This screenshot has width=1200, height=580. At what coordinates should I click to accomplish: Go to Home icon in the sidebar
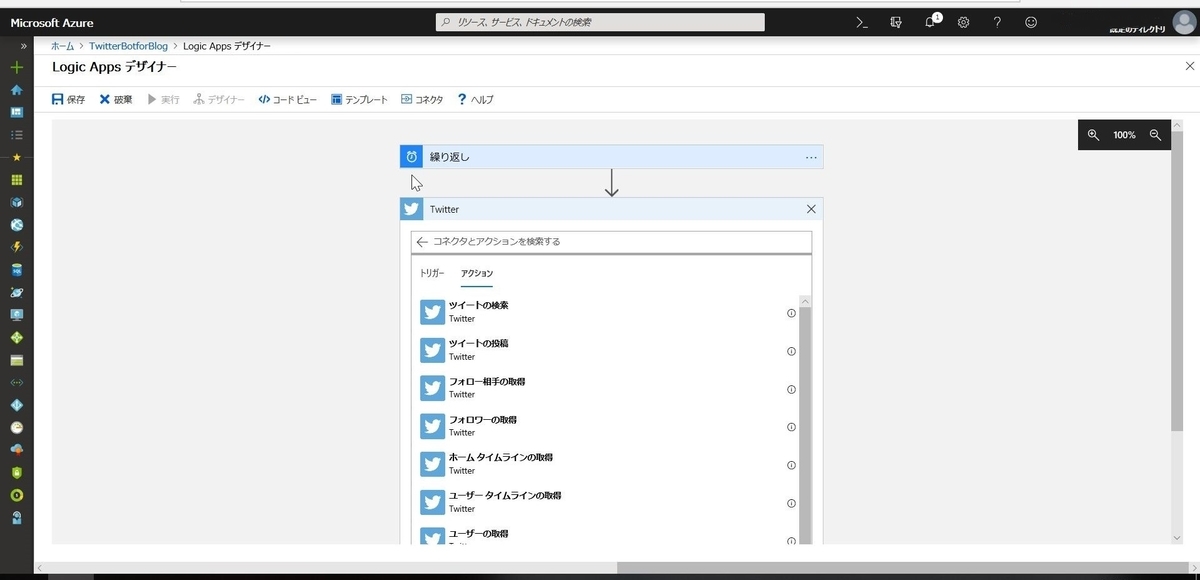(16, 90)
